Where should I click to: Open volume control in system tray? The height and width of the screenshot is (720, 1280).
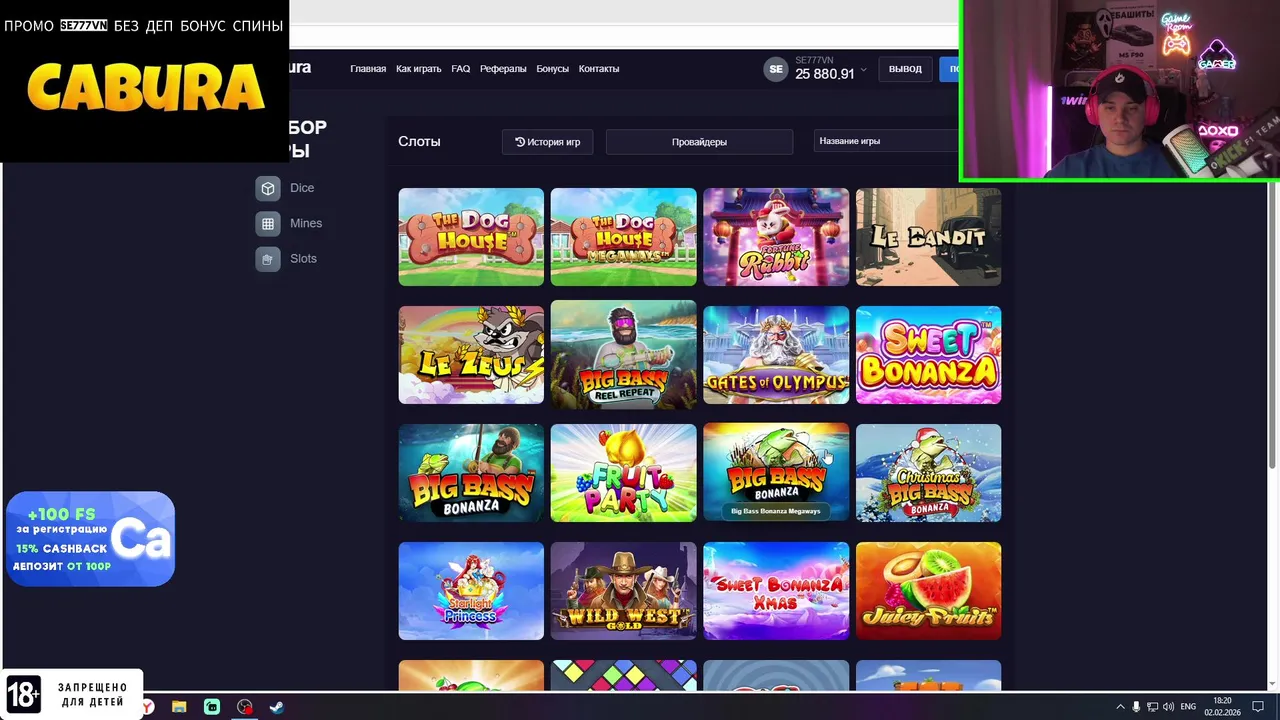(x=1168, y=707)
